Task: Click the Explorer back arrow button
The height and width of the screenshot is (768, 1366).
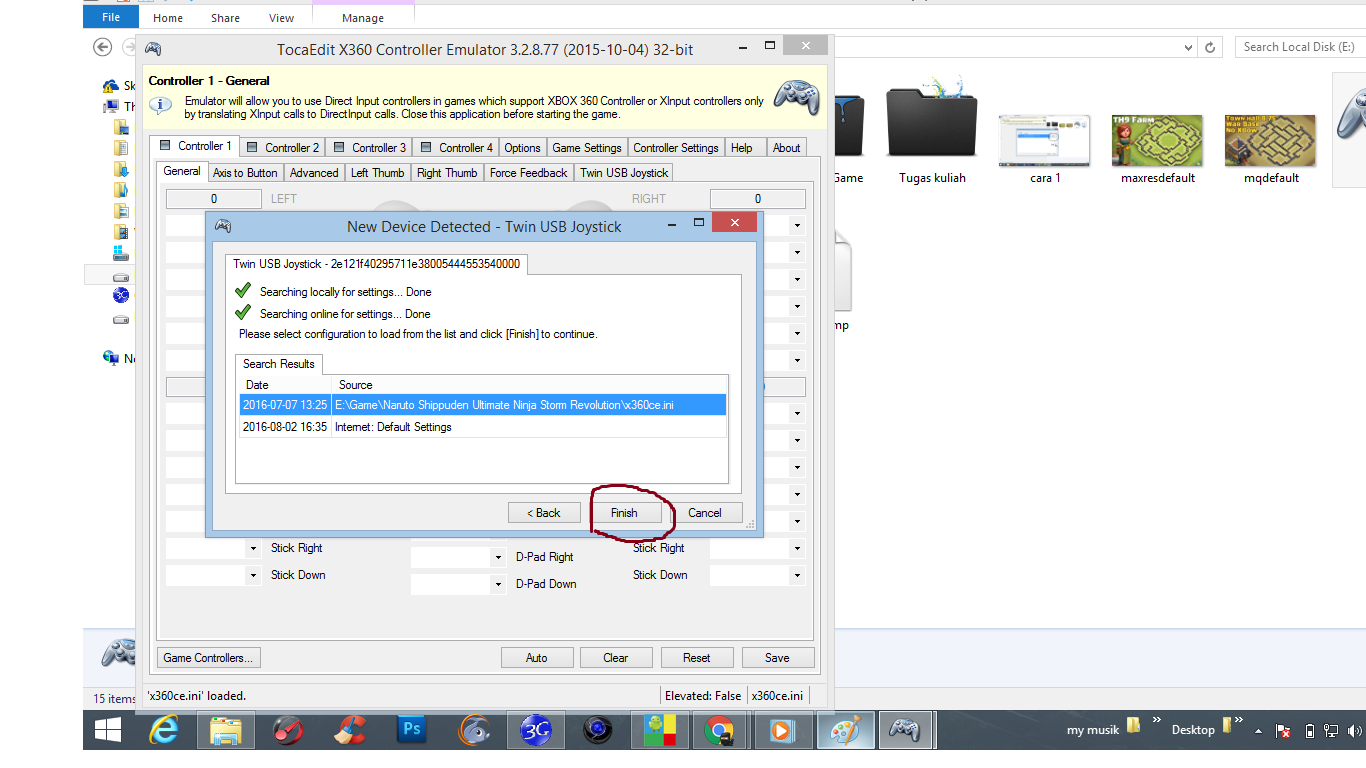Action: [102, 47]
